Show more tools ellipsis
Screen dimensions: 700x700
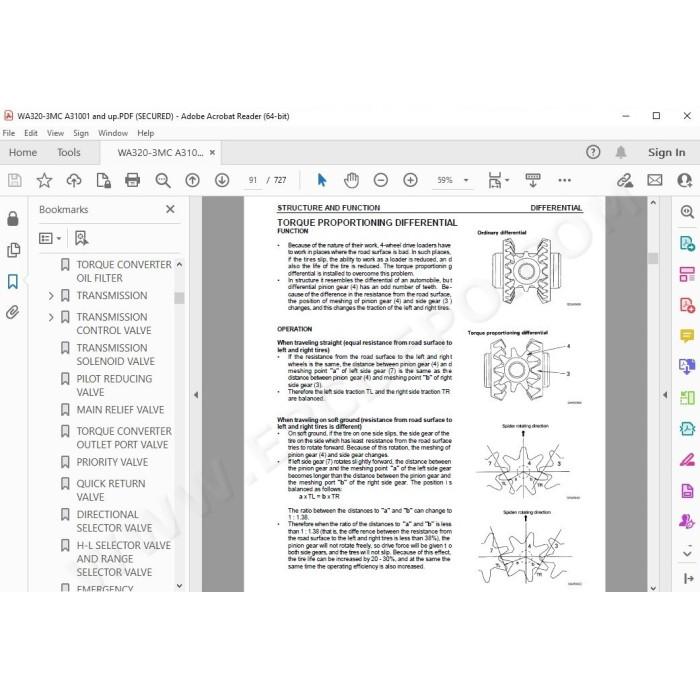(x=564, y=180)
